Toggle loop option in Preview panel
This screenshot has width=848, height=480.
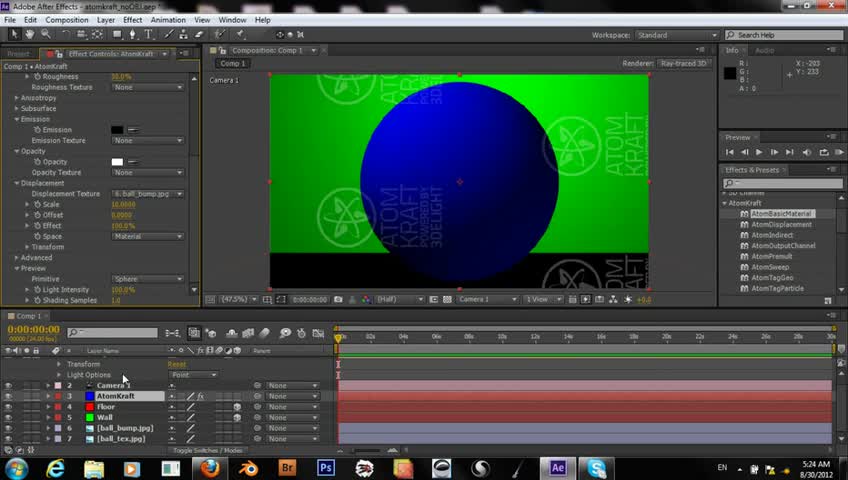(824, 152)
